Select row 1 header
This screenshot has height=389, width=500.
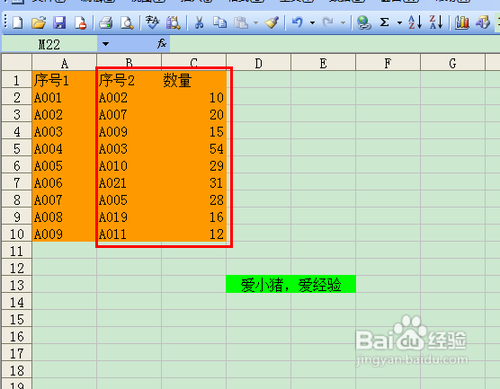17,80
